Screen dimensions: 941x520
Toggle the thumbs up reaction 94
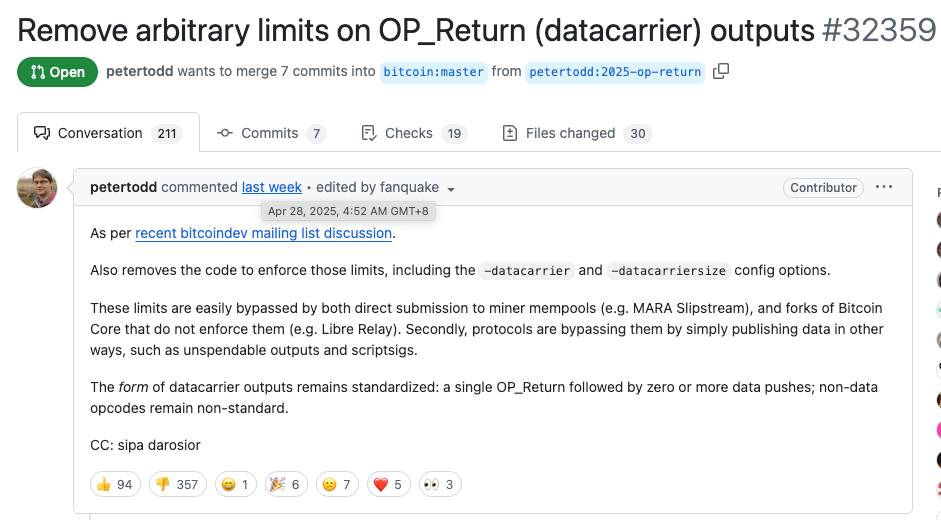[115, 485]
